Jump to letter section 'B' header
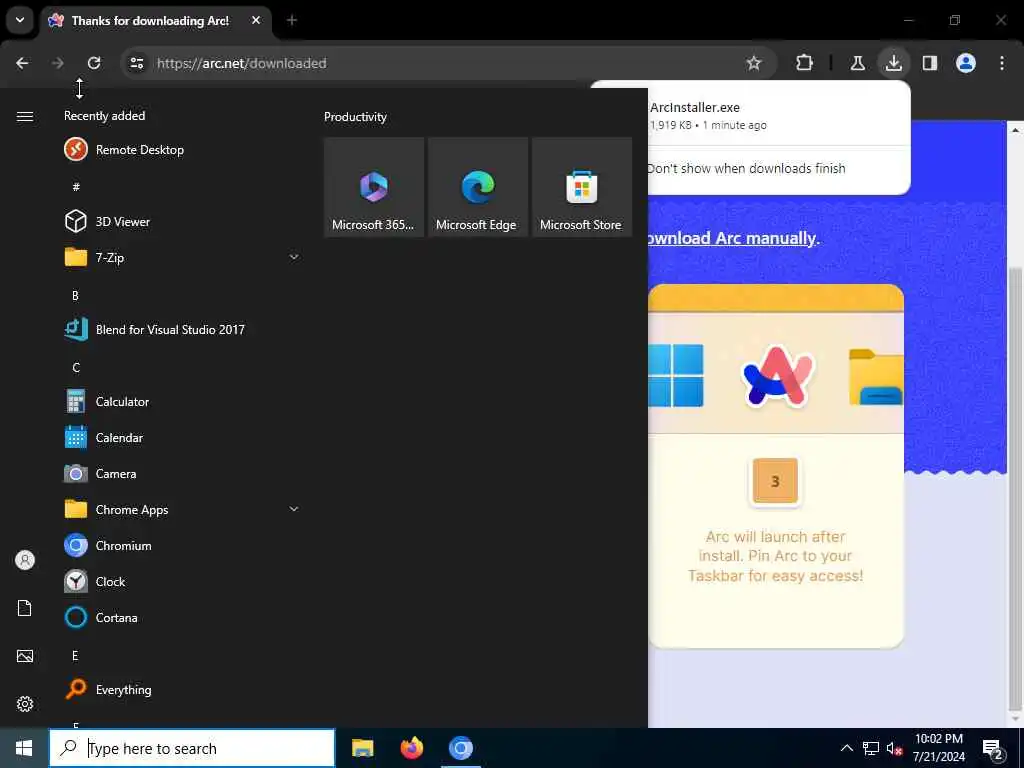The image size is (1024, 768). [x=75, y=296]
